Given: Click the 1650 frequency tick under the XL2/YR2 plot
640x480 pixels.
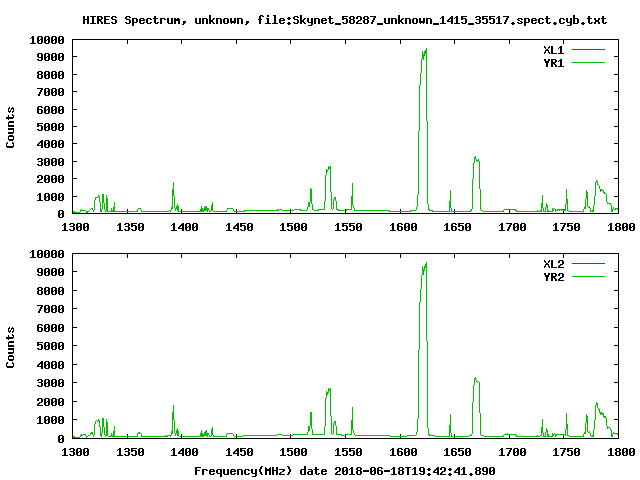Looking at the screenshot, I should pos(457,452).
